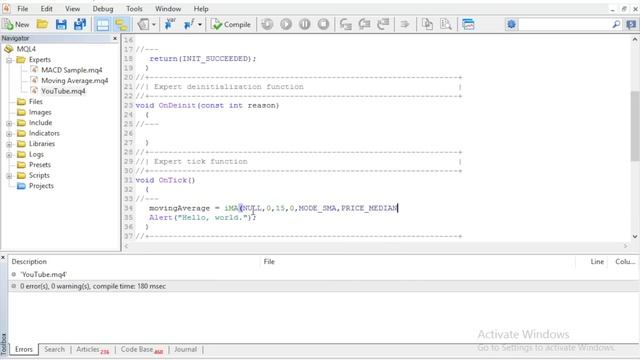Click the step into debug icon
This screenshot has width=640, height=360.
click(x=346, y=24)
